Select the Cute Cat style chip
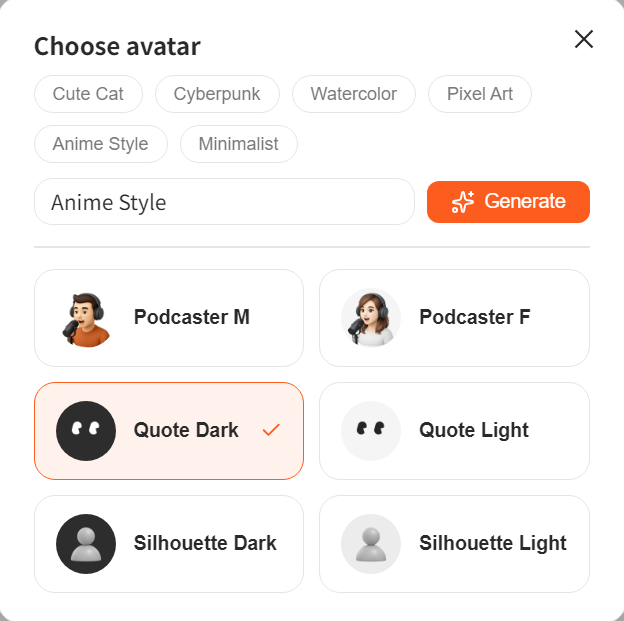This screenshot has width=624, height=621. tap(88, 94)
